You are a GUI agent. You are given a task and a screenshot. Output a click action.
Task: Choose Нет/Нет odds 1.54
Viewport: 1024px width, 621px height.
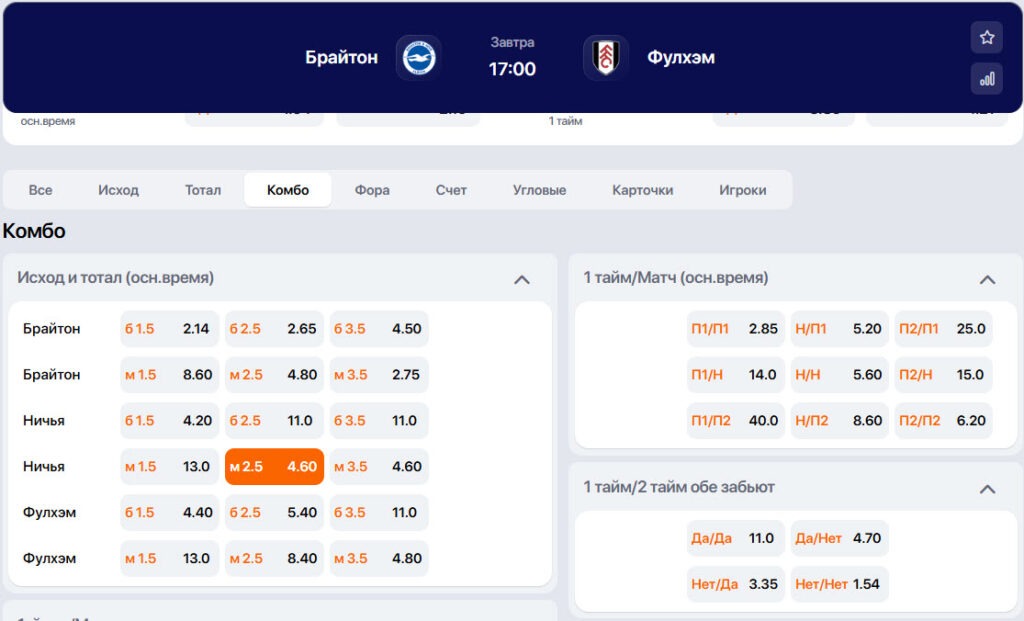click(839, 584)
